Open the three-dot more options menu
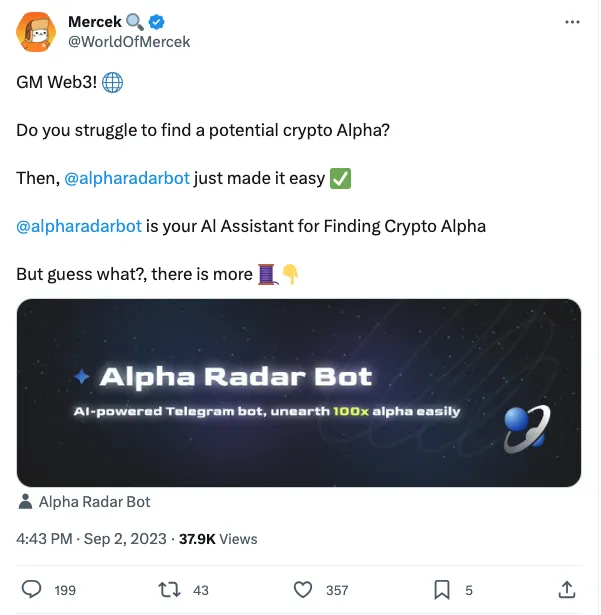The height and width of the screenshot is (615, 601). tap(572, 21)
